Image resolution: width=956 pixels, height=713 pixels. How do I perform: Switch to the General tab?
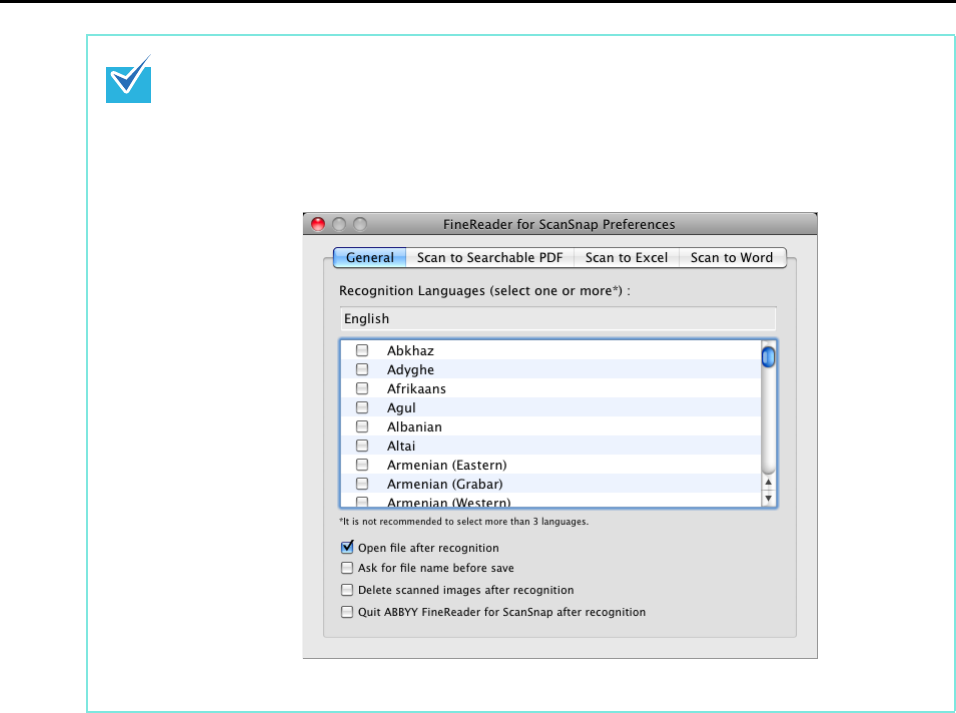pos(369,257)
